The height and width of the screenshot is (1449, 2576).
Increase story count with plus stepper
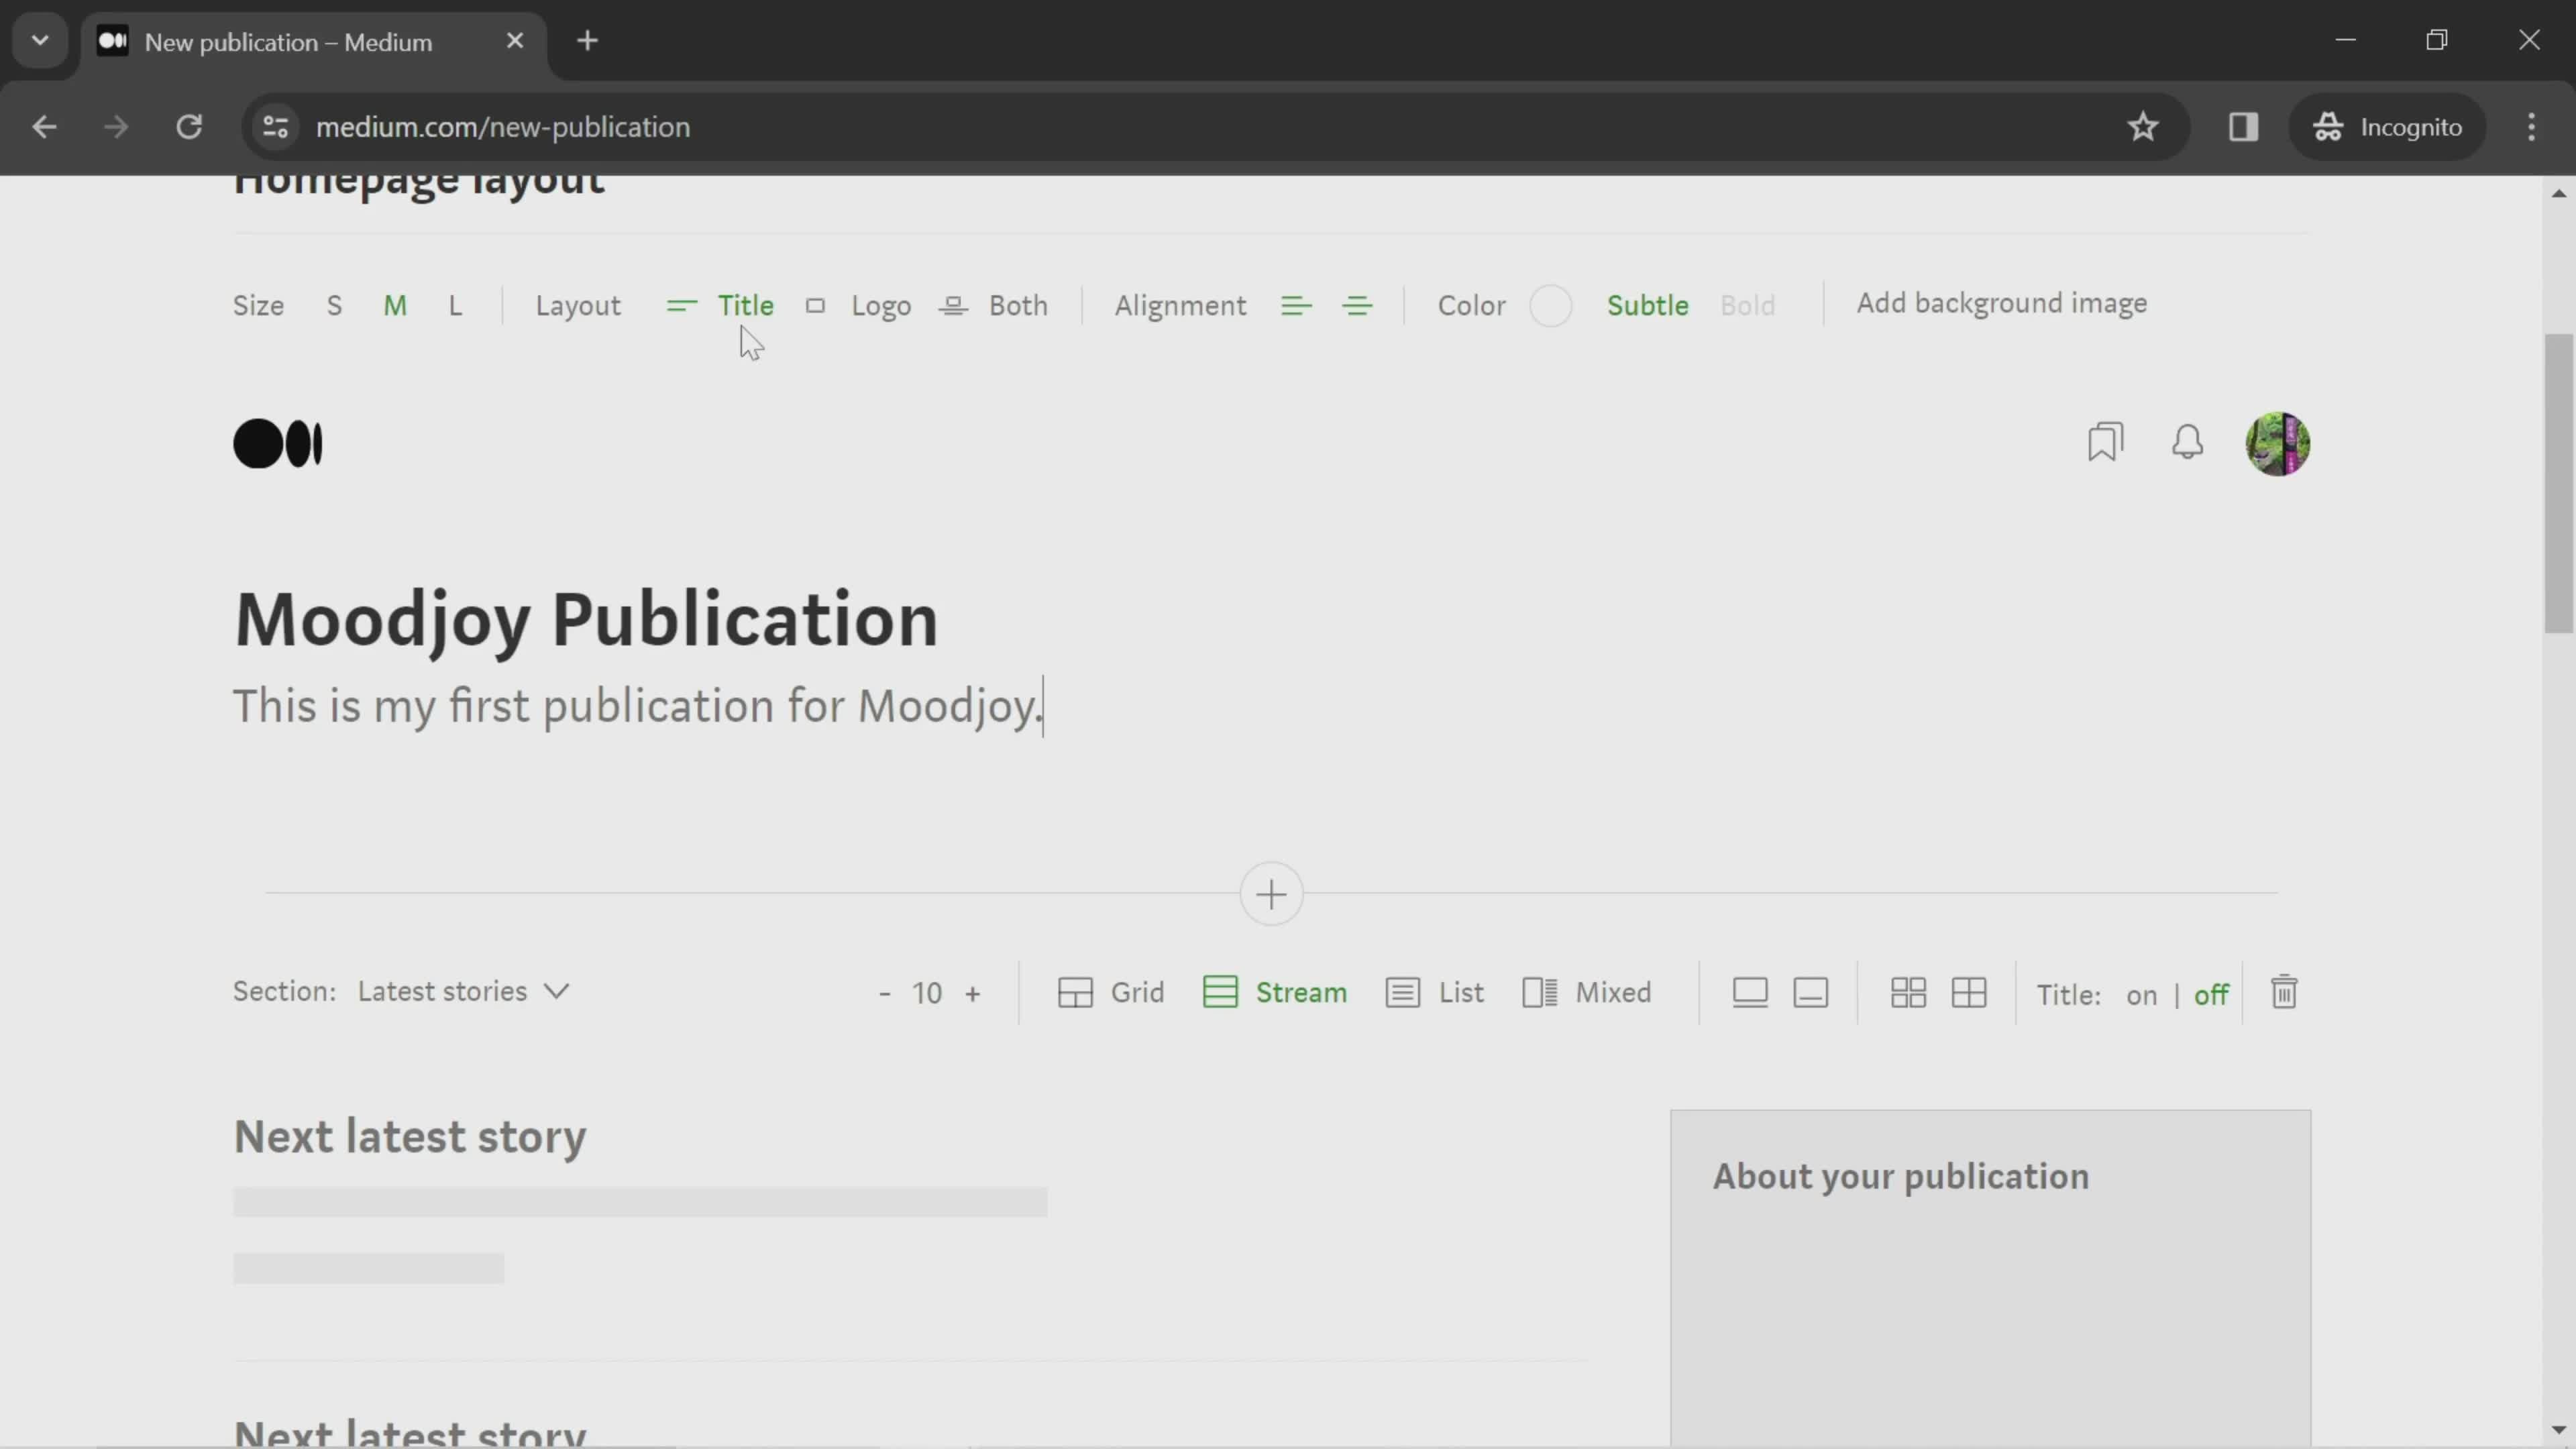pos(975,993)
